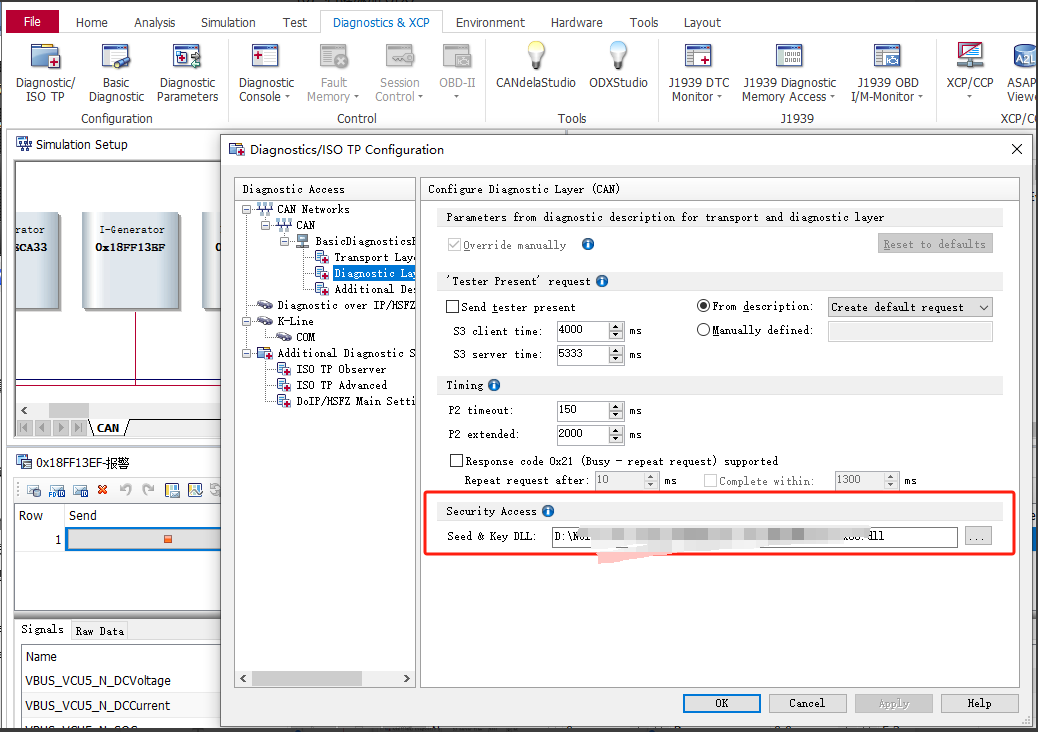Click the undo arrow in 0x18FF13EF toolbar
Screen dimensions: 1038x732
[126, 490]
